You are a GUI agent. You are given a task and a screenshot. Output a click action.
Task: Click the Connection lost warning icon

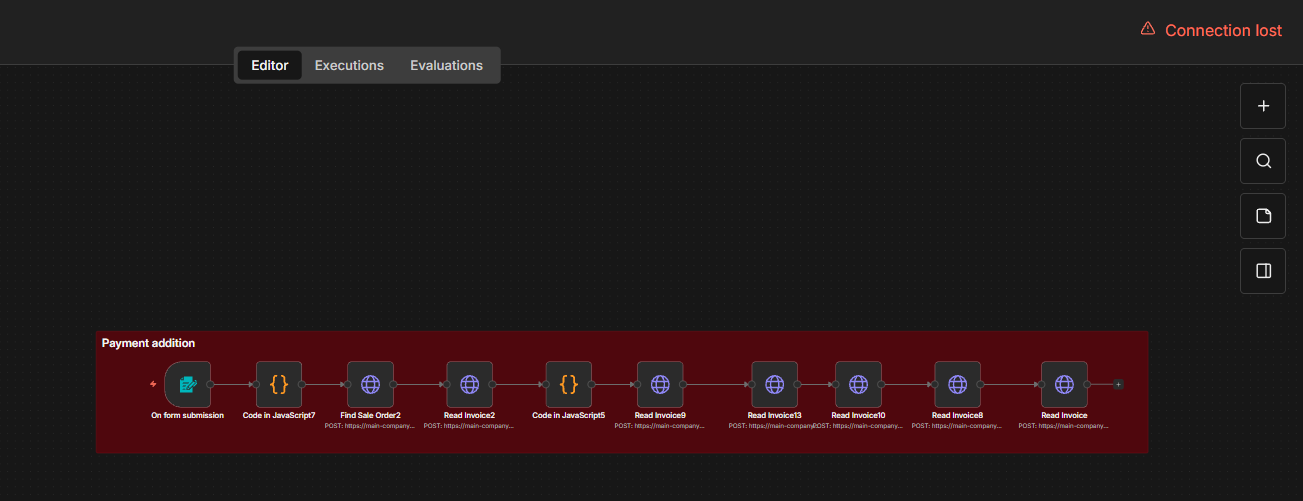pyautogui.click(x=1148, y=29)
